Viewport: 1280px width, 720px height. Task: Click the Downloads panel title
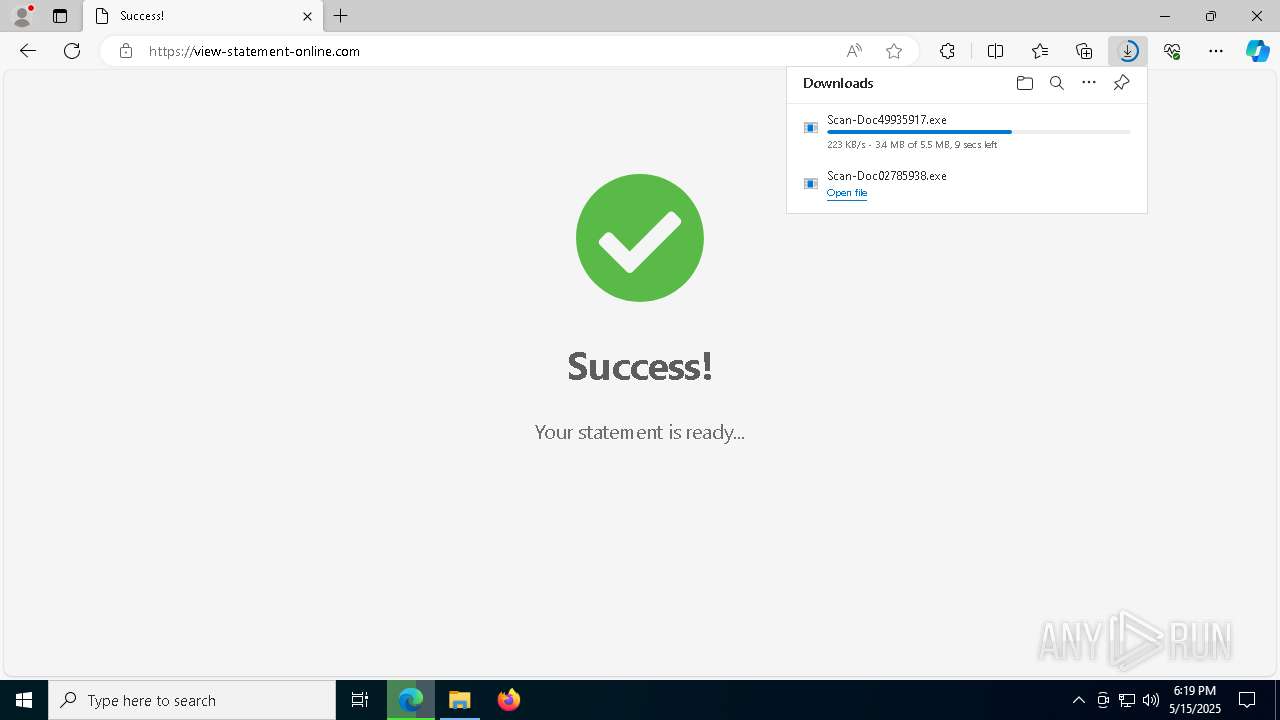(x=838, y=83)
